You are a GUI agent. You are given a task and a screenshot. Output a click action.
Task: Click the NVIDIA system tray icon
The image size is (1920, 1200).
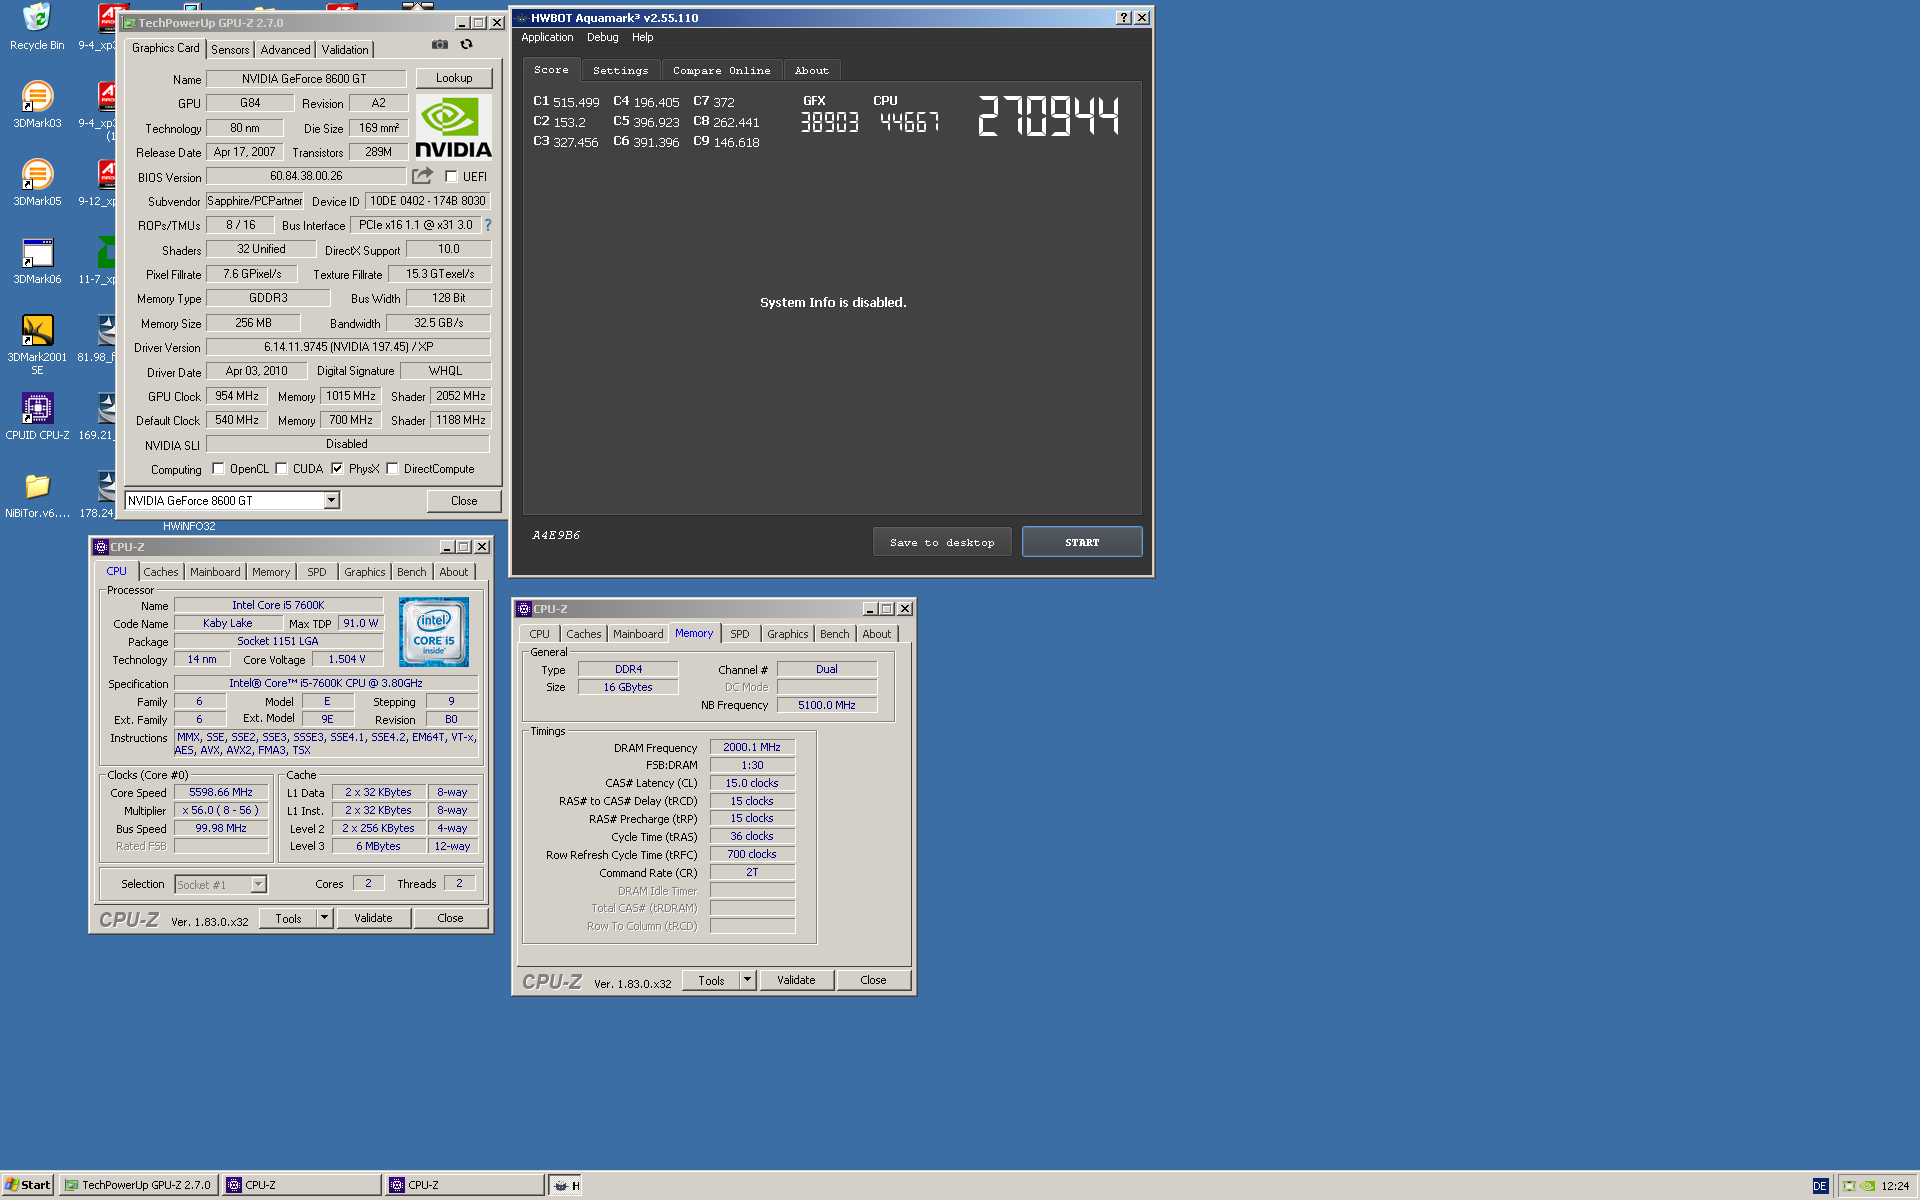1867,1186
